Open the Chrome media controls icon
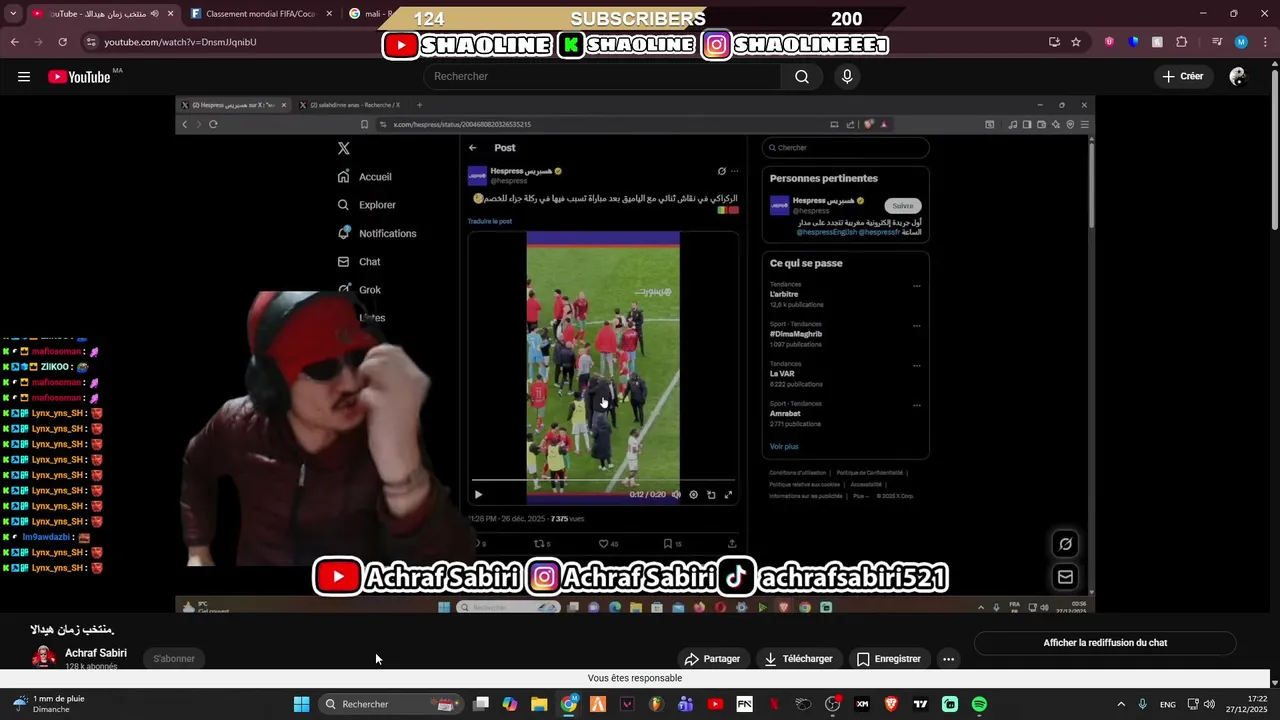Image resolution: width=1280 pixels, height=720 pixels. (x=1217, y=42)
